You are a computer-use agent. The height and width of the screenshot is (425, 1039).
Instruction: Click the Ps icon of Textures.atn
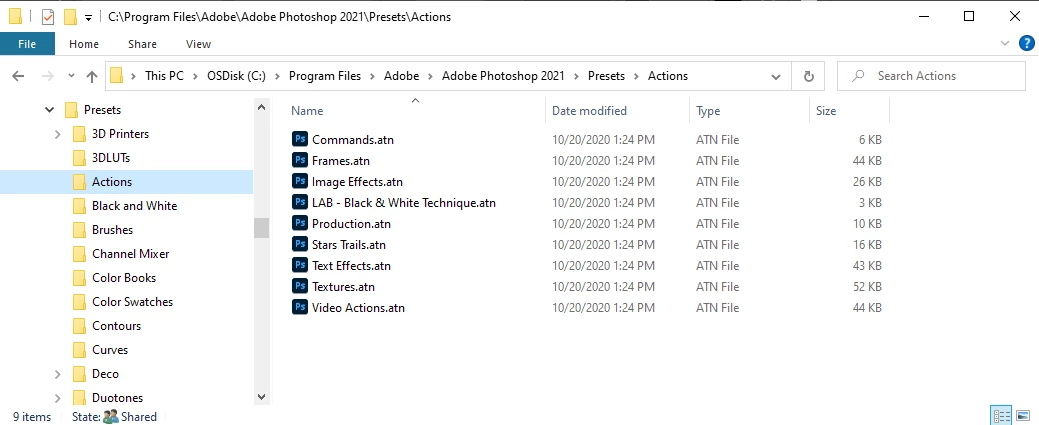click(x=300, y=286)
